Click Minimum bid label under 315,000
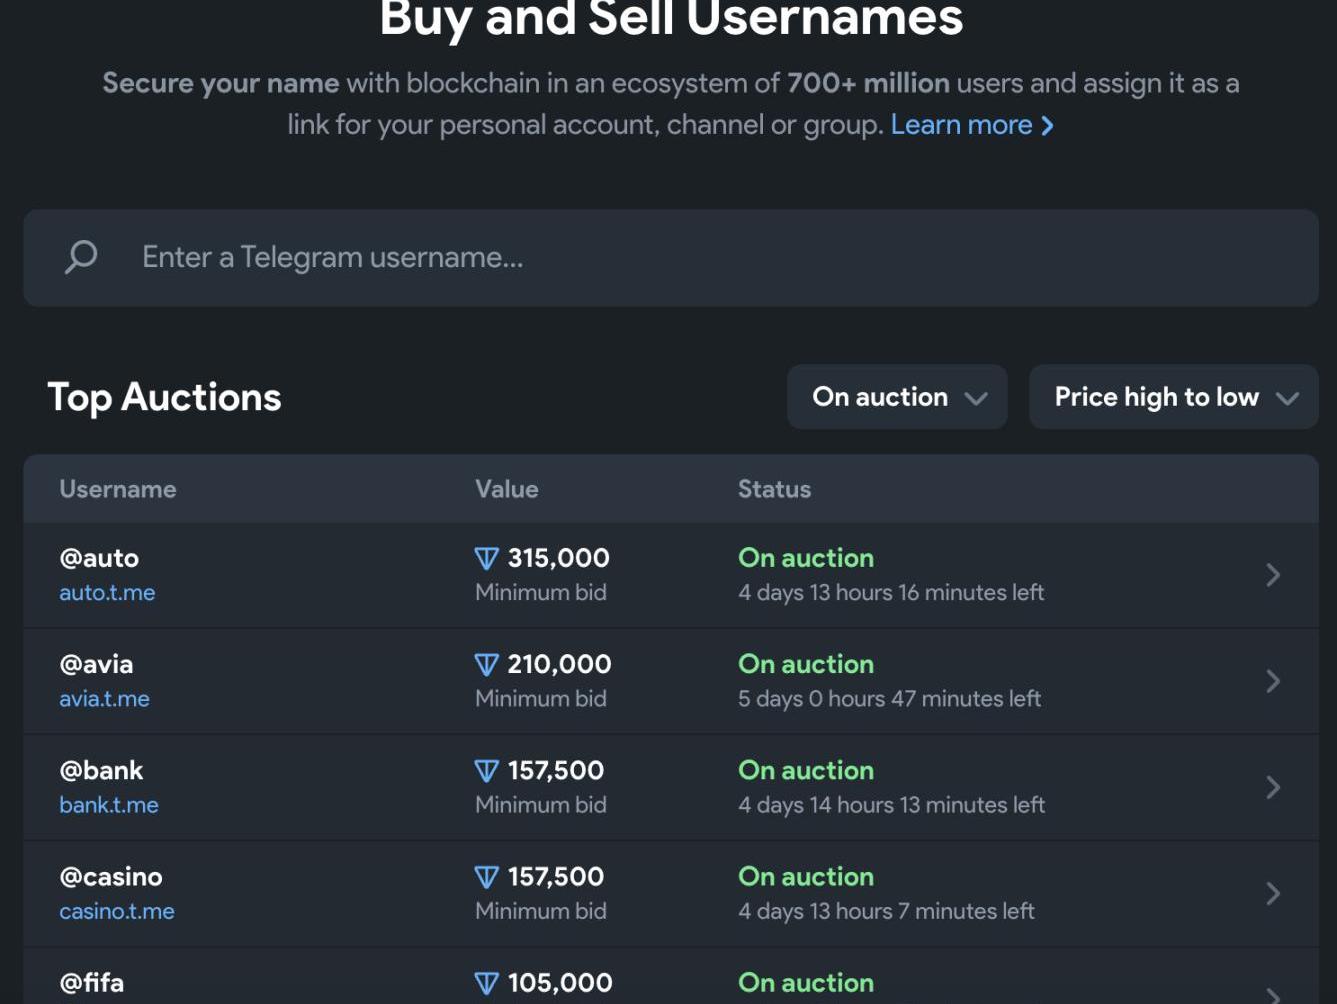This screenshot has height=1004, width=1337. click(541, 592)
